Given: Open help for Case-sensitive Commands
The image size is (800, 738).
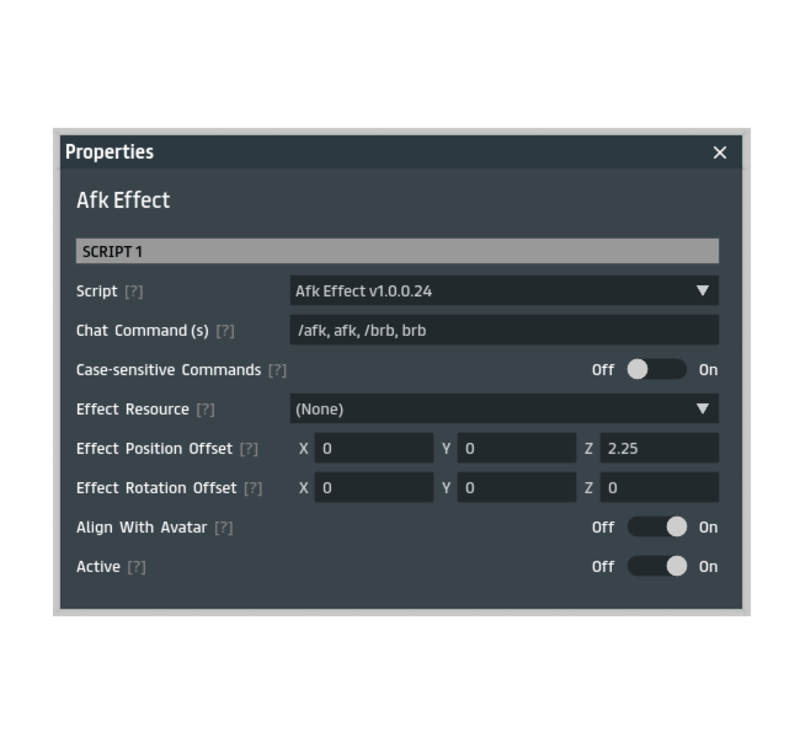Looking at the screenshot, I should 277,370.
